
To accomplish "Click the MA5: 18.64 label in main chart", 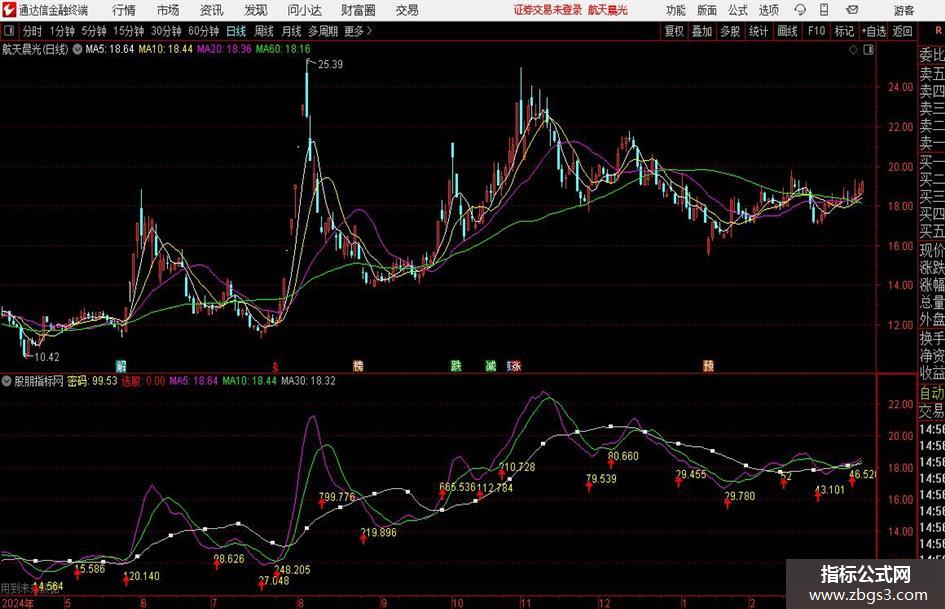I will click(110, 49).
